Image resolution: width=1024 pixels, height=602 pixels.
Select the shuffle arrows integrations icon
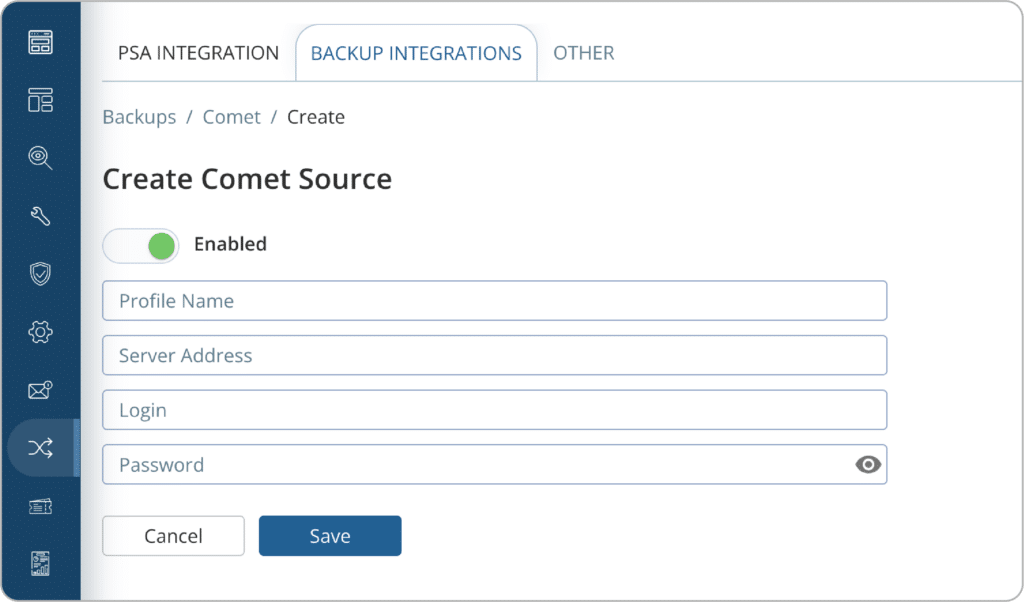tap(40, 448)
